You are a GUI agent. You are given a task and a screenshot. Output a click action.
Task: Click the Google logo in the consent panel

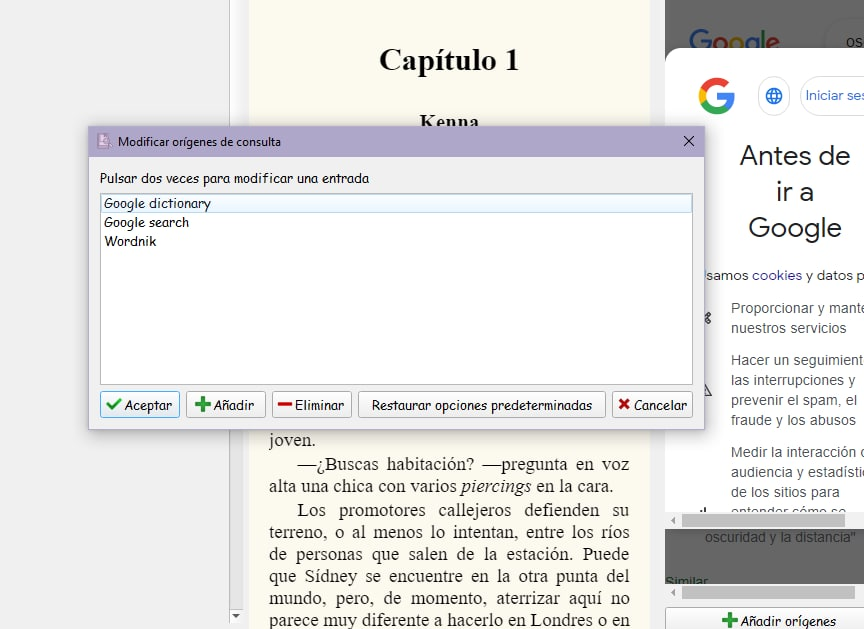coord(716,96)
